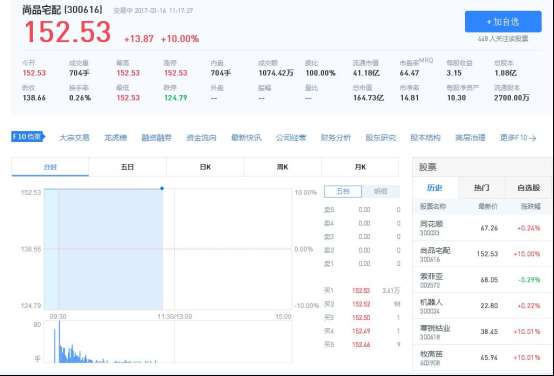Screen dimensions: 554x376
Task: Open the 大宗交易 link
Action: coord(74,137)
